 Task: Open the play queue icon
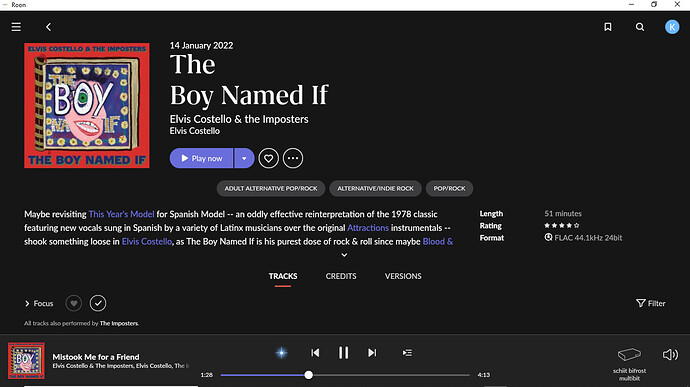(x=407, y=353)
